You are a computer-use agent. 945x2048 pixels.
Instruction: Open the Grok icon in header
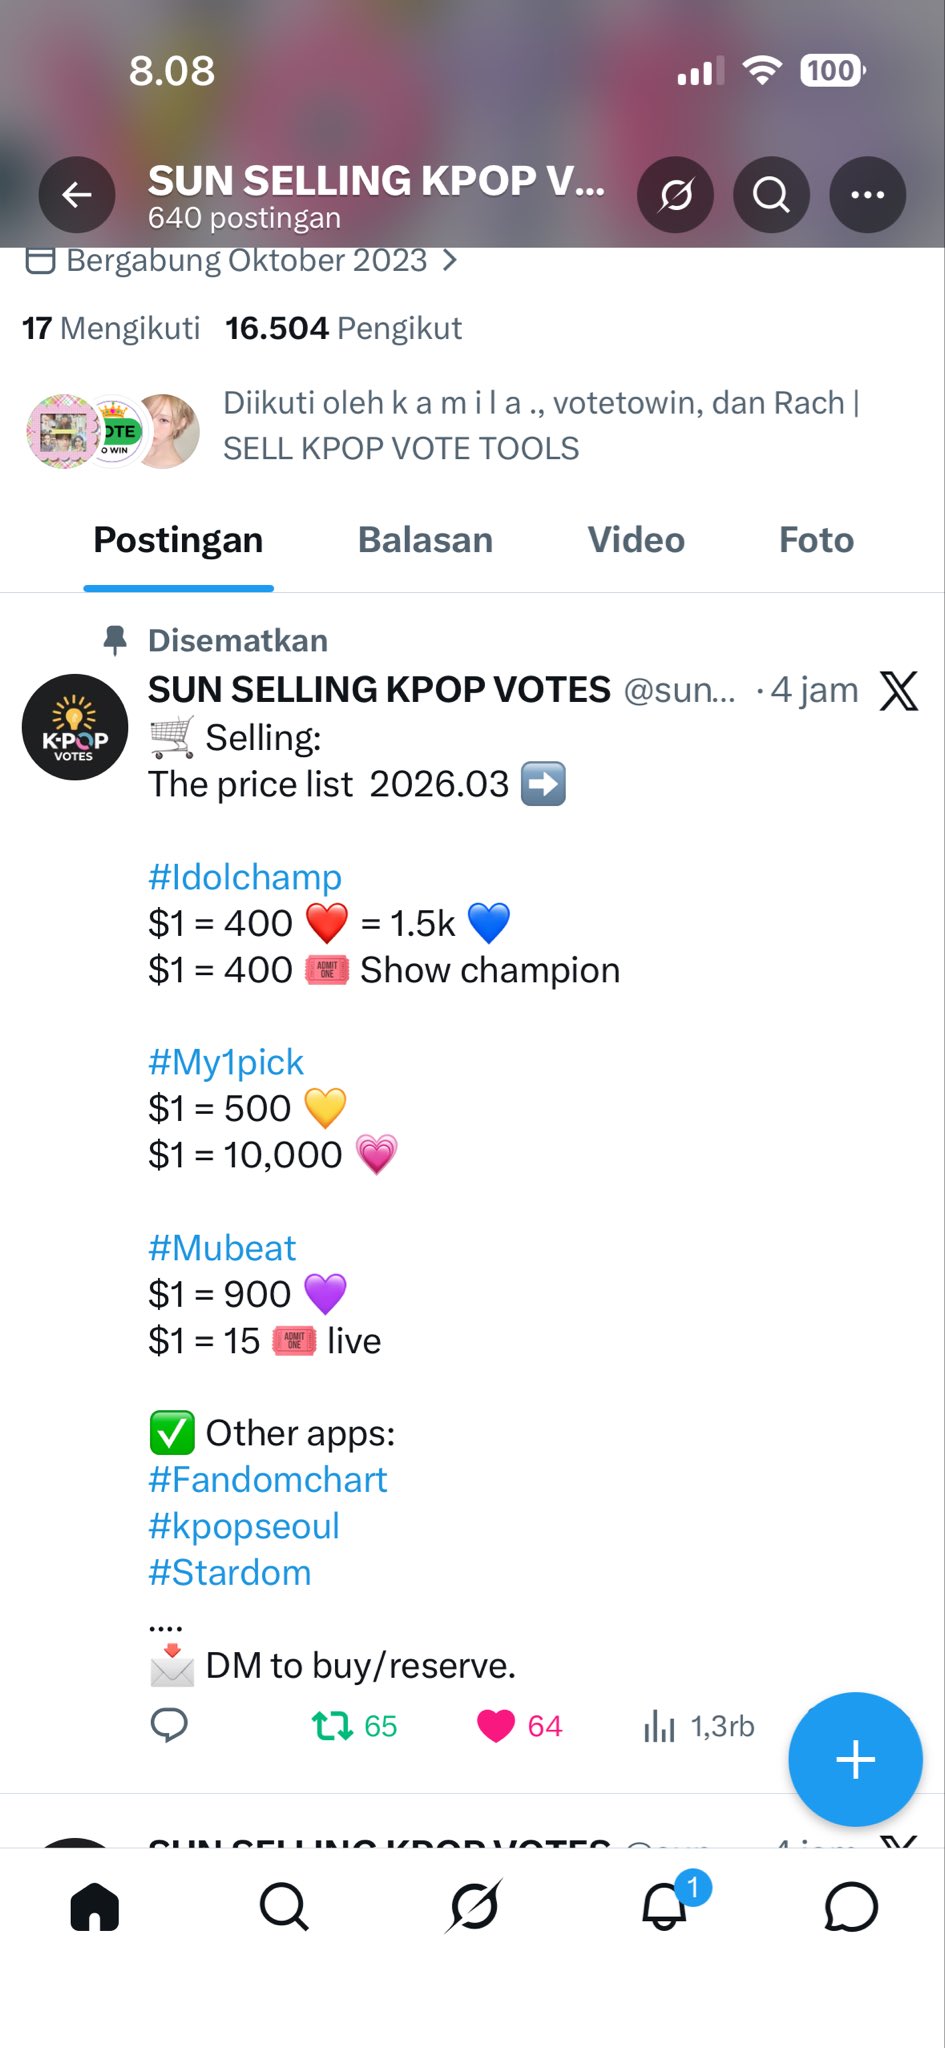(675, 195)
